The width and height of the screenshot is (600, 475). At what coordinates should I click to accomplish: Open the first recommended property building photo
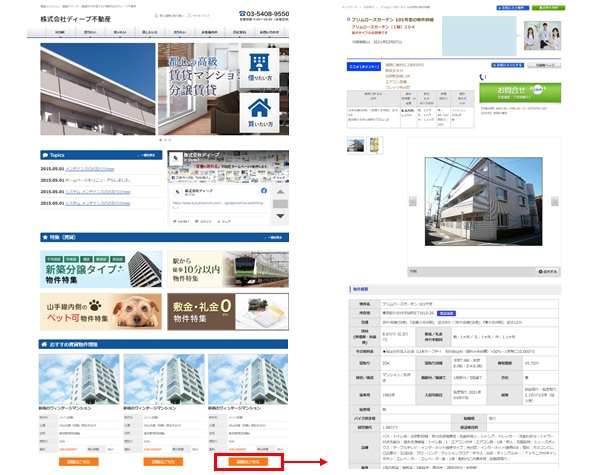click(79, 379)
